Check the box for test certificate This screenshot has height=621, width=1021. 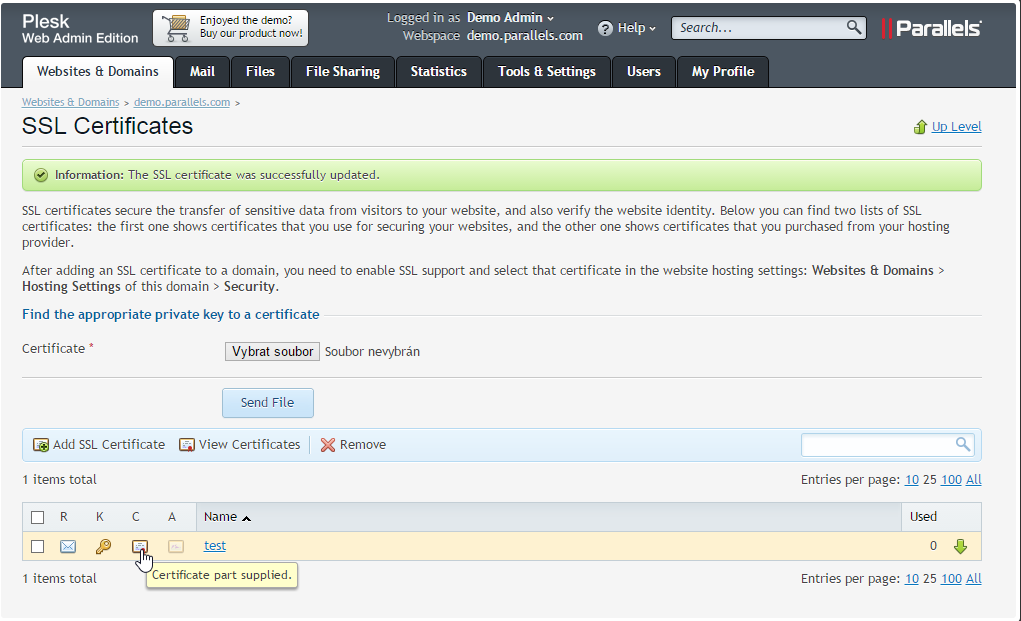(38, 546)
